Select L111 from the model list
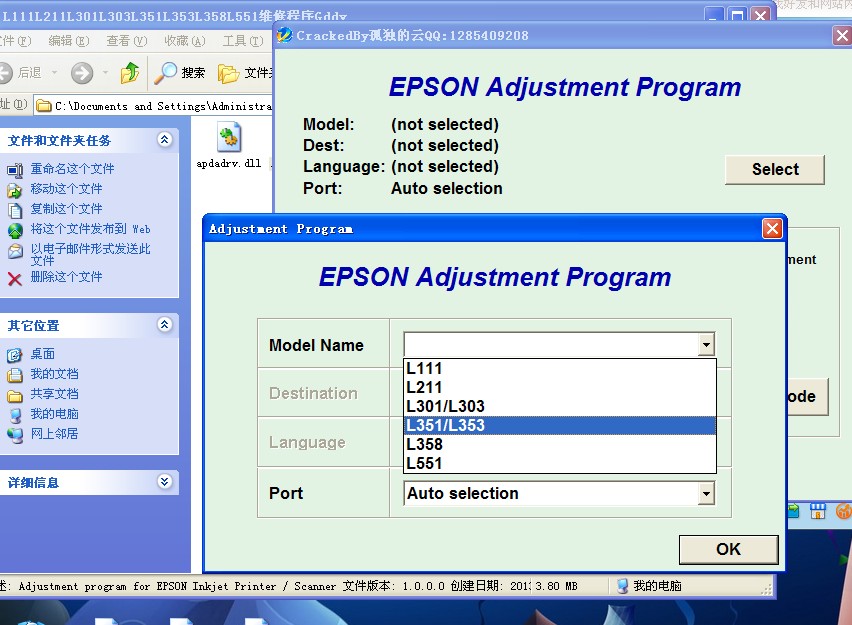This screenshot has width=852, height=625. [x=560, y=368]
